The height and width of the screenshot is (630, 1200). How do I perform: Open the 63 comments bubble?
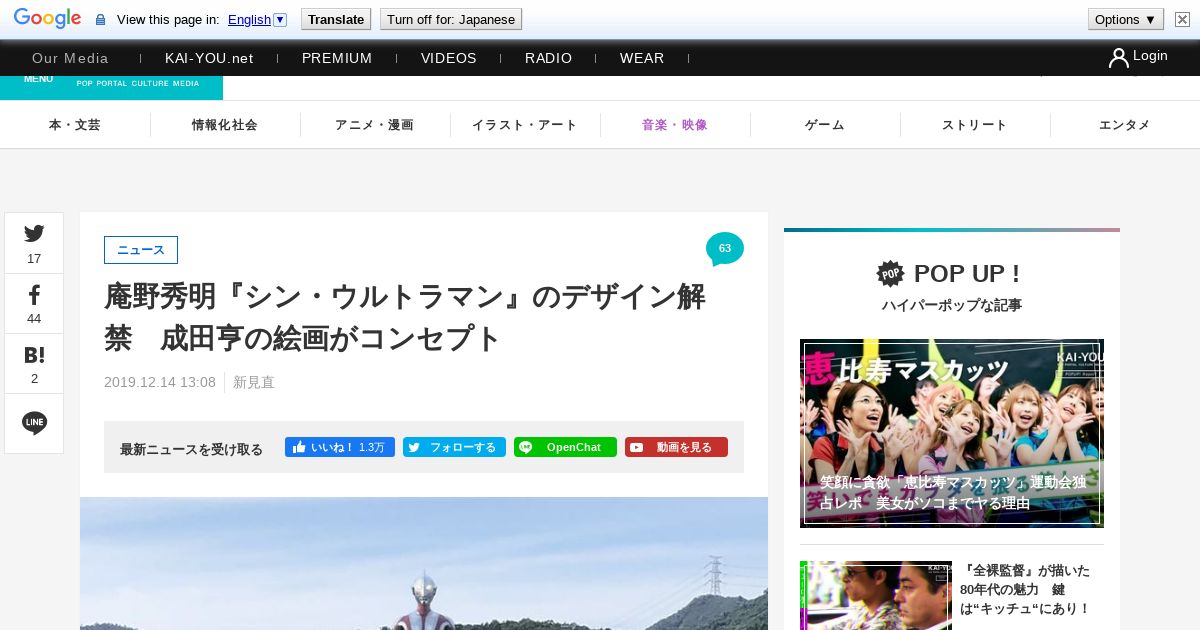725,249
